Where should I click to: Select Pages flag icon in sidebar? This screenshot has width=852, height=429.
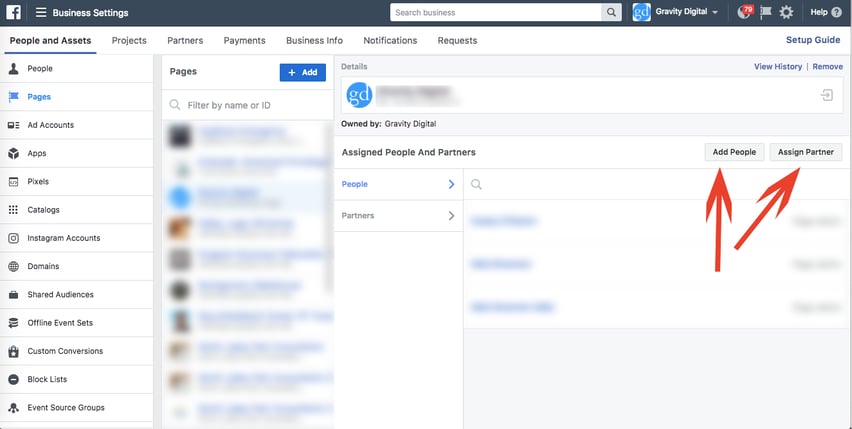coord(14,97)
